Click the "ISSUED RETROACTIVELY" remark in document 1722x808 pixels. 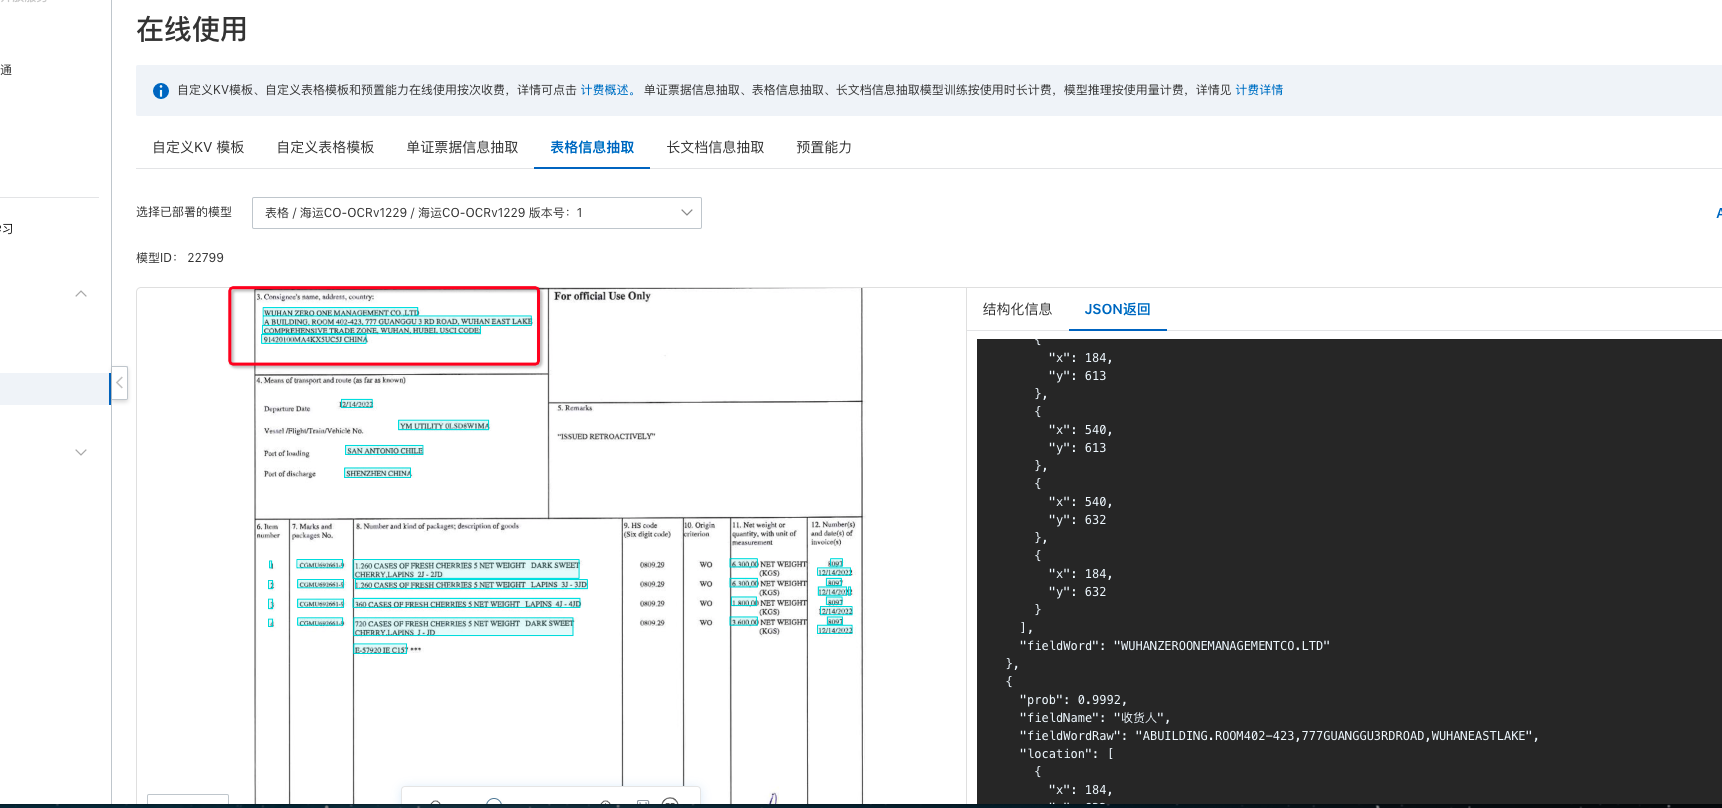(606, 437)
